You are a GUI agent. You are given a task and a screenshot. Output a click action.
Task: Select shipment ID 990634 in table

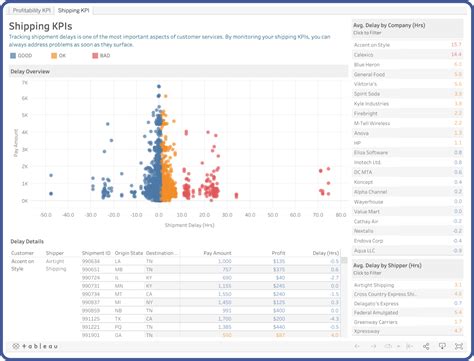(x=91, y=261)
